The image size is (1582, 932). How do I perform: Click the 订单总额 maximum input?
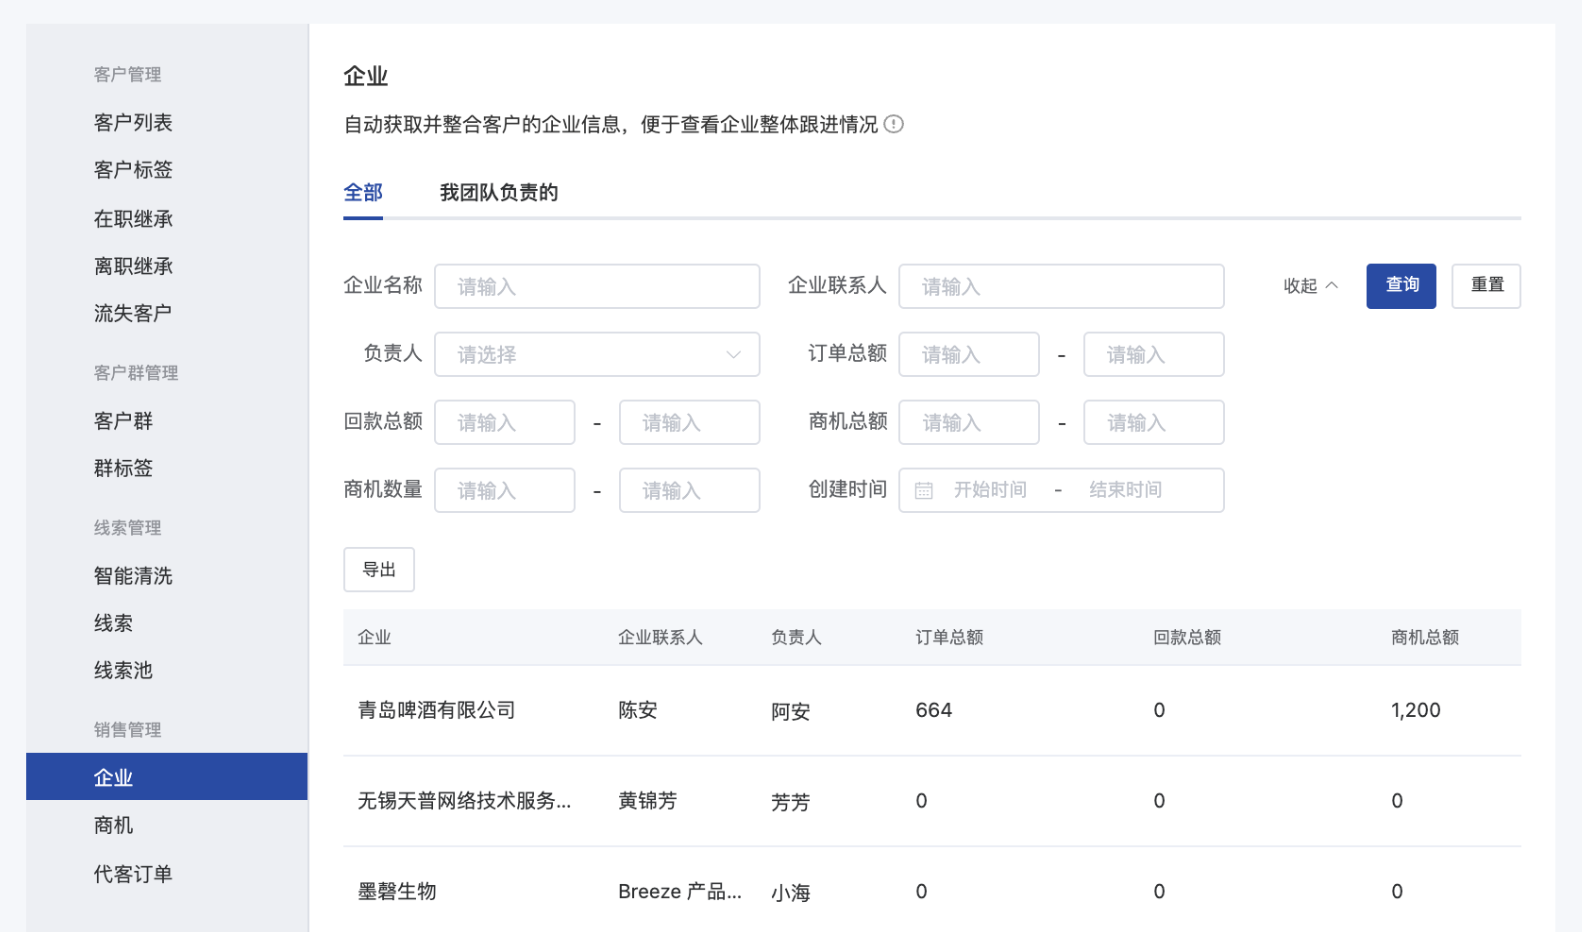tap(1154, 354)
